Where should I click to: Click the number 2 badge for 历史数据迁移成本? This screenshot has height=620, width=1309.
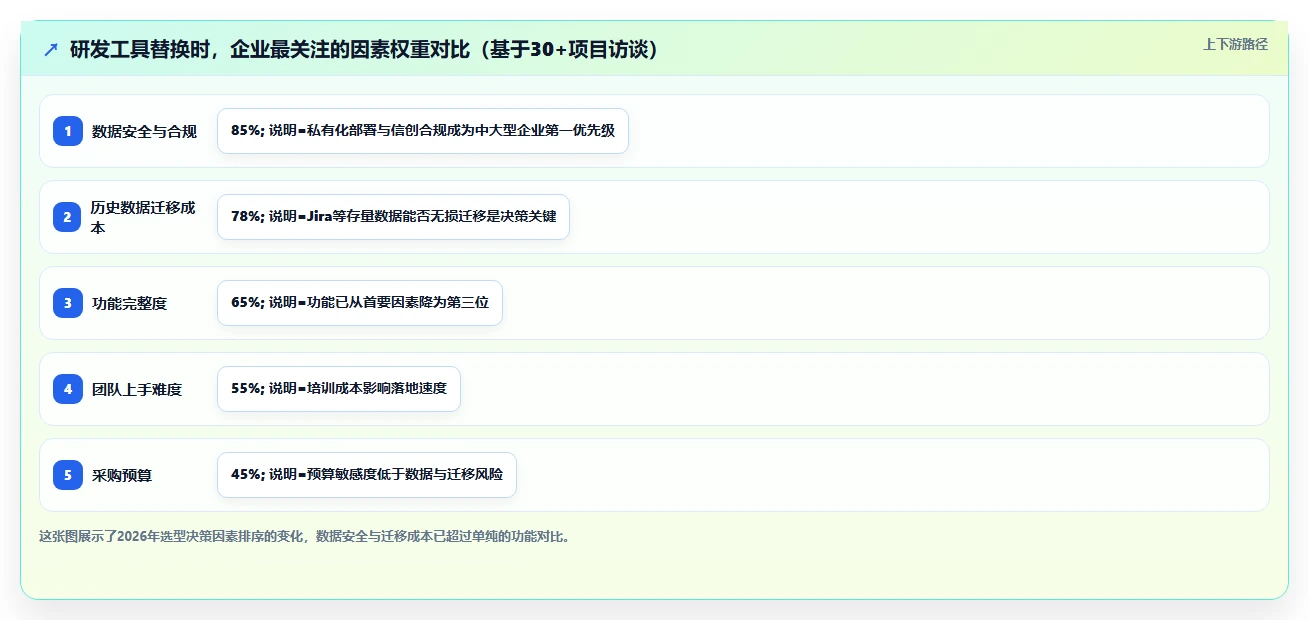[x=68, y=217]
